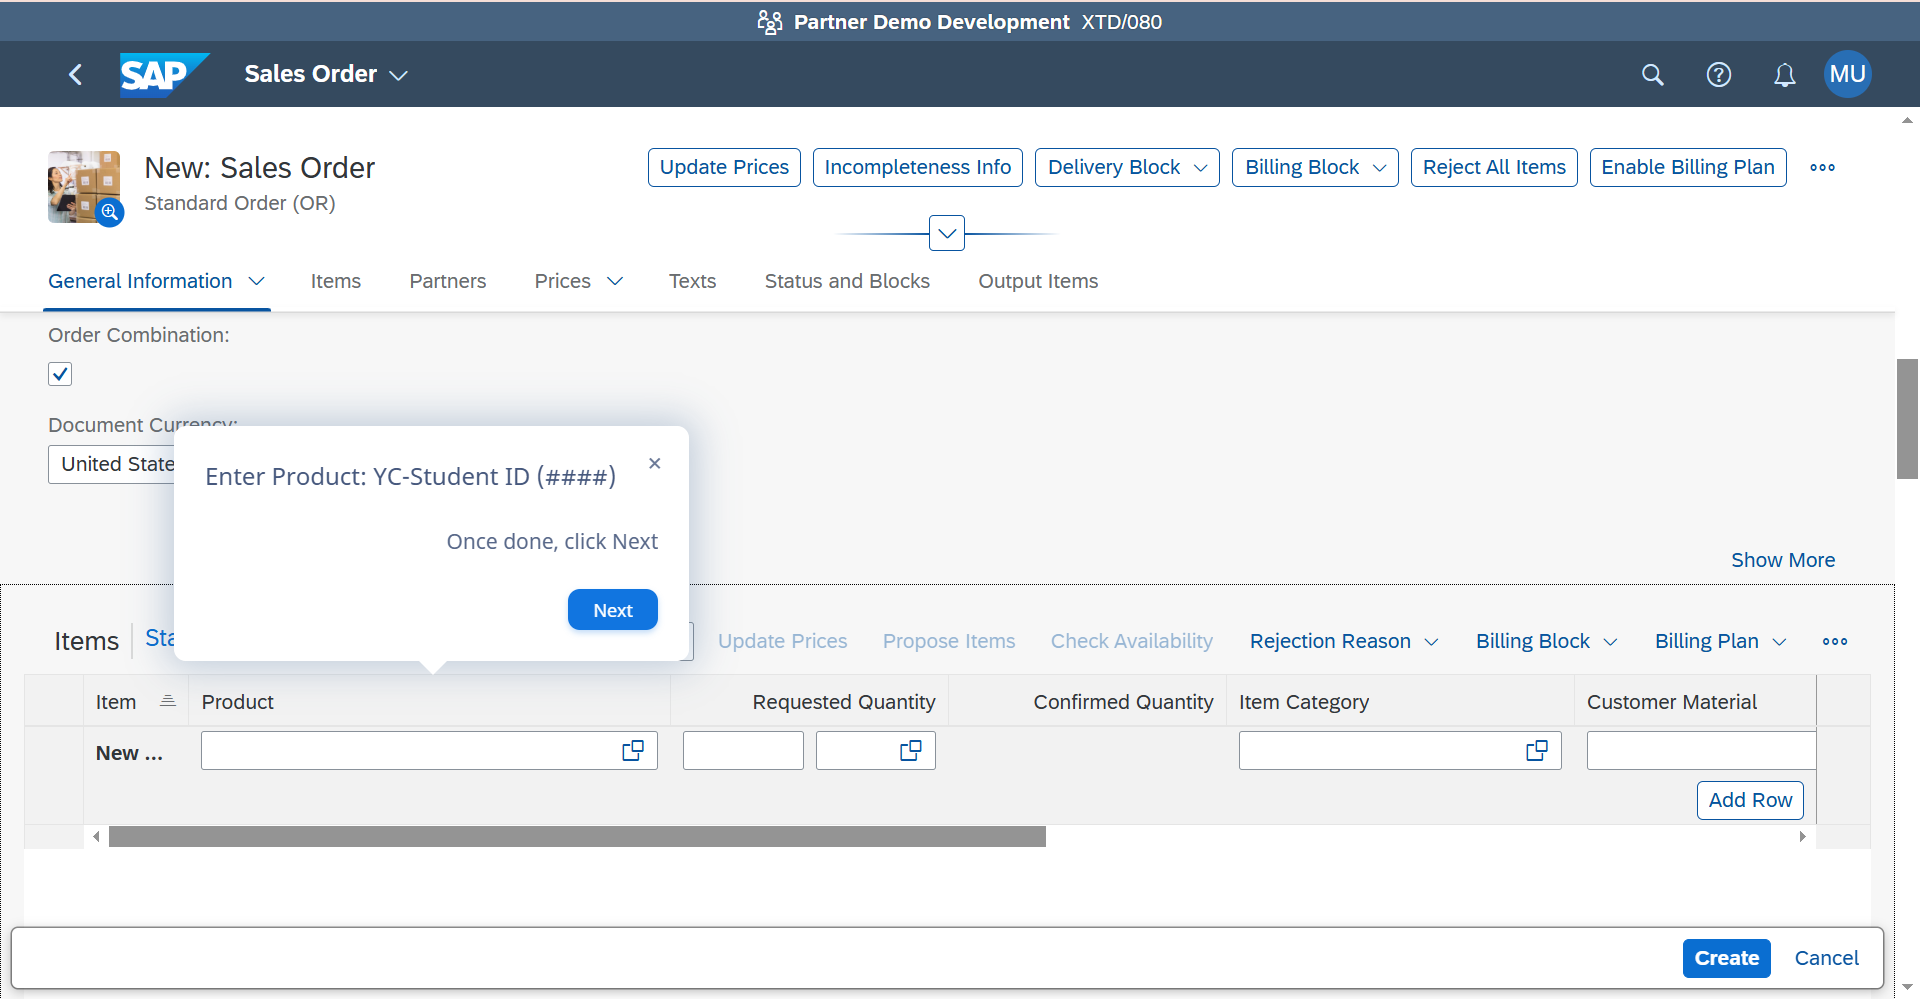Click the Customer Material input field
Screen dimensions: 1920x999
(1701, 750)
